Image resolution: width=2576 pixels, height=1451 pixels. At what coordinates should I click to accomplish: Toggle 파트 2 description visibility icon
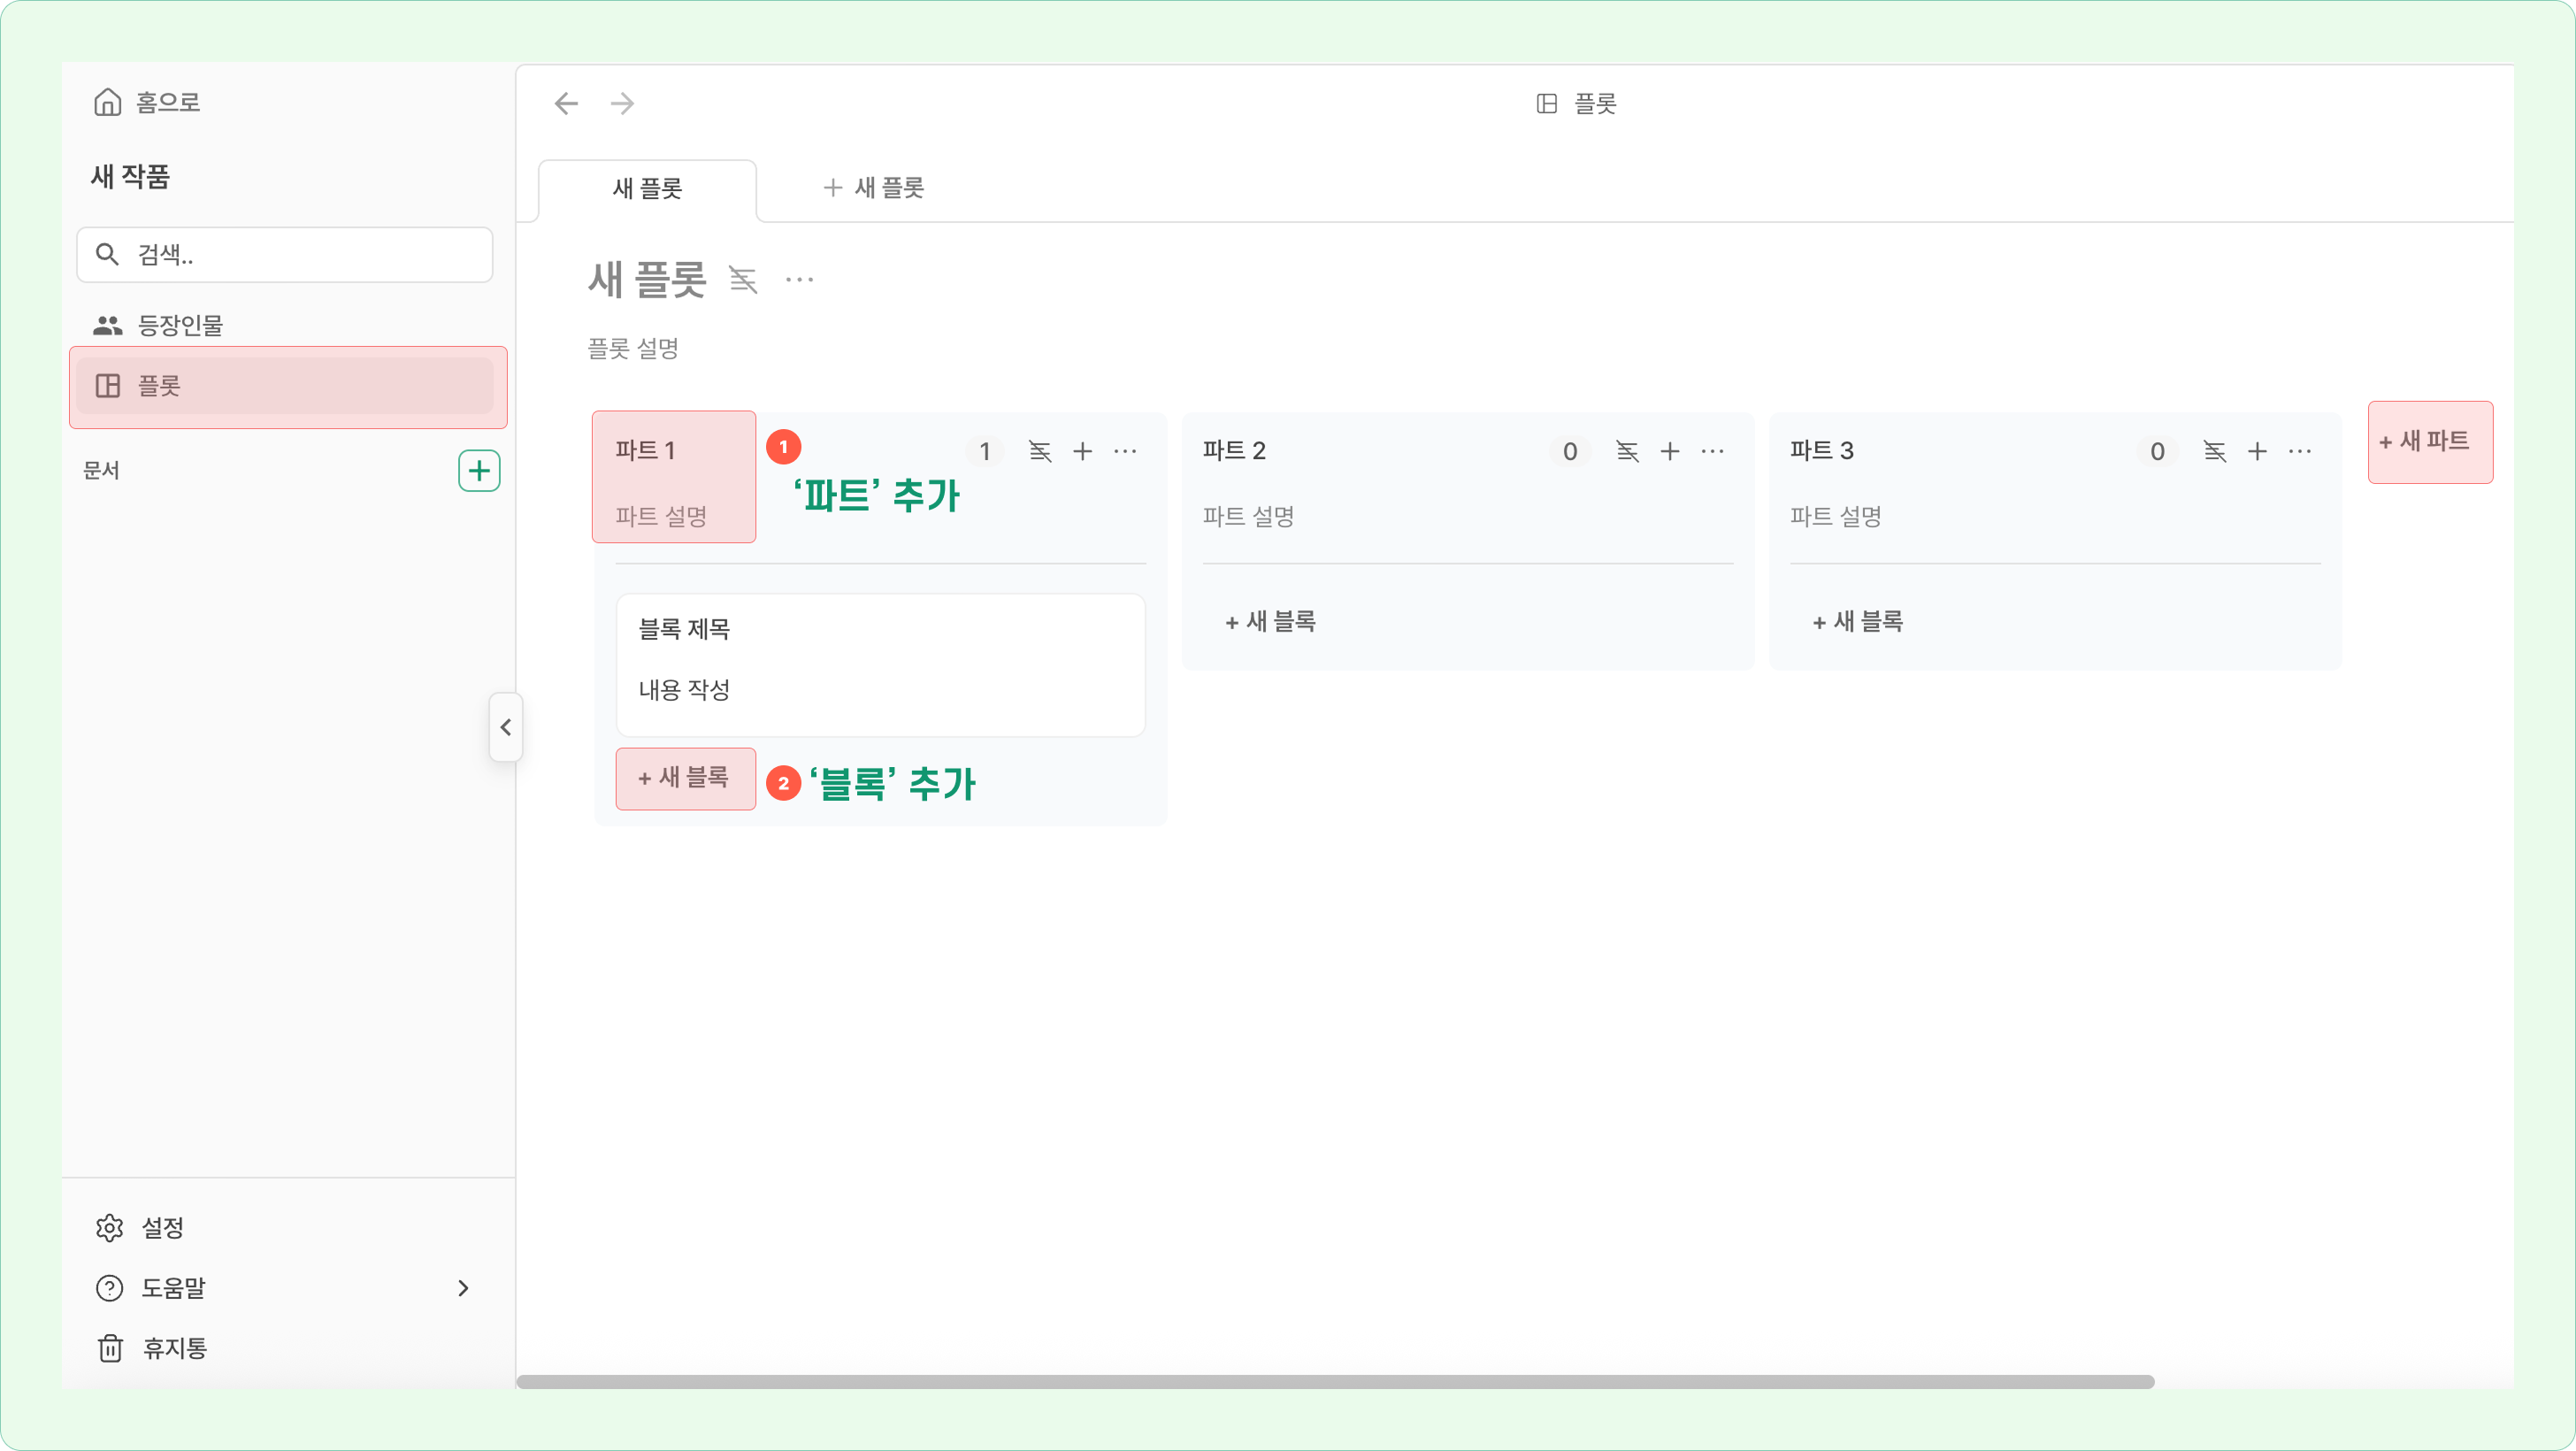[x=1627, y=452]
